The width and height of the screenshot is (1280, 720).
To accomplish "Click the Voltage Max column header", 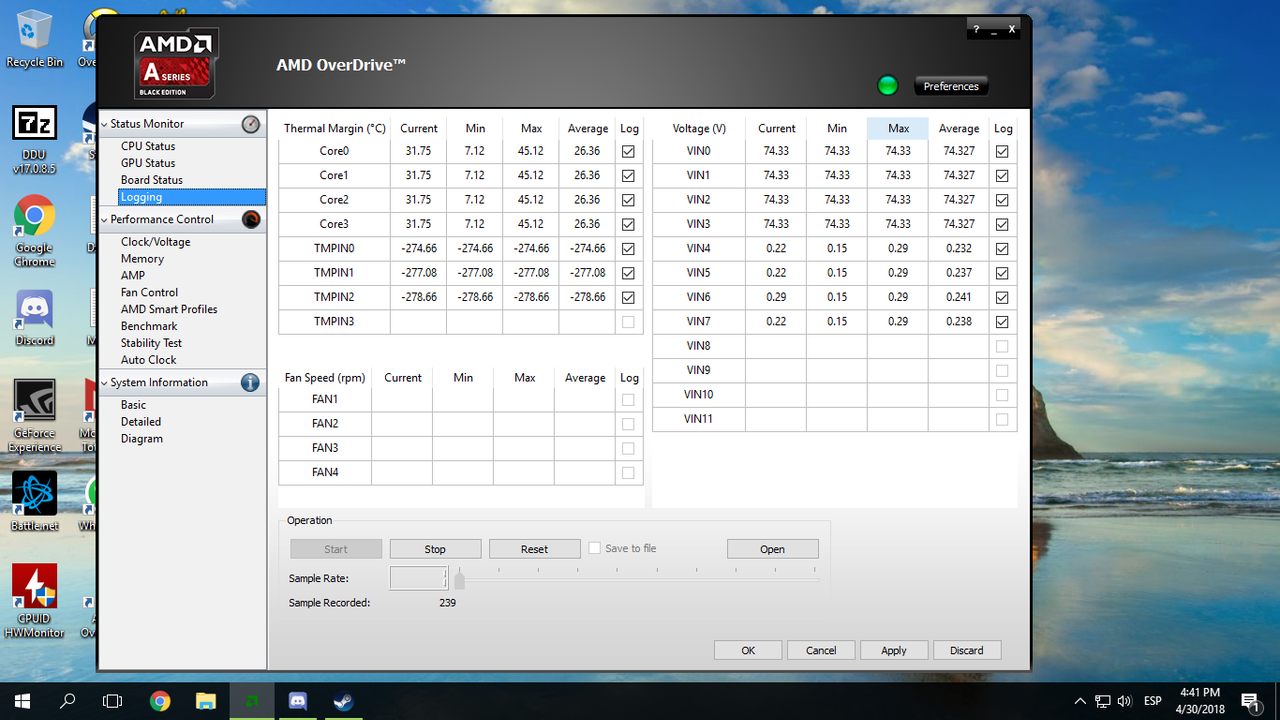I will (898, 128).
